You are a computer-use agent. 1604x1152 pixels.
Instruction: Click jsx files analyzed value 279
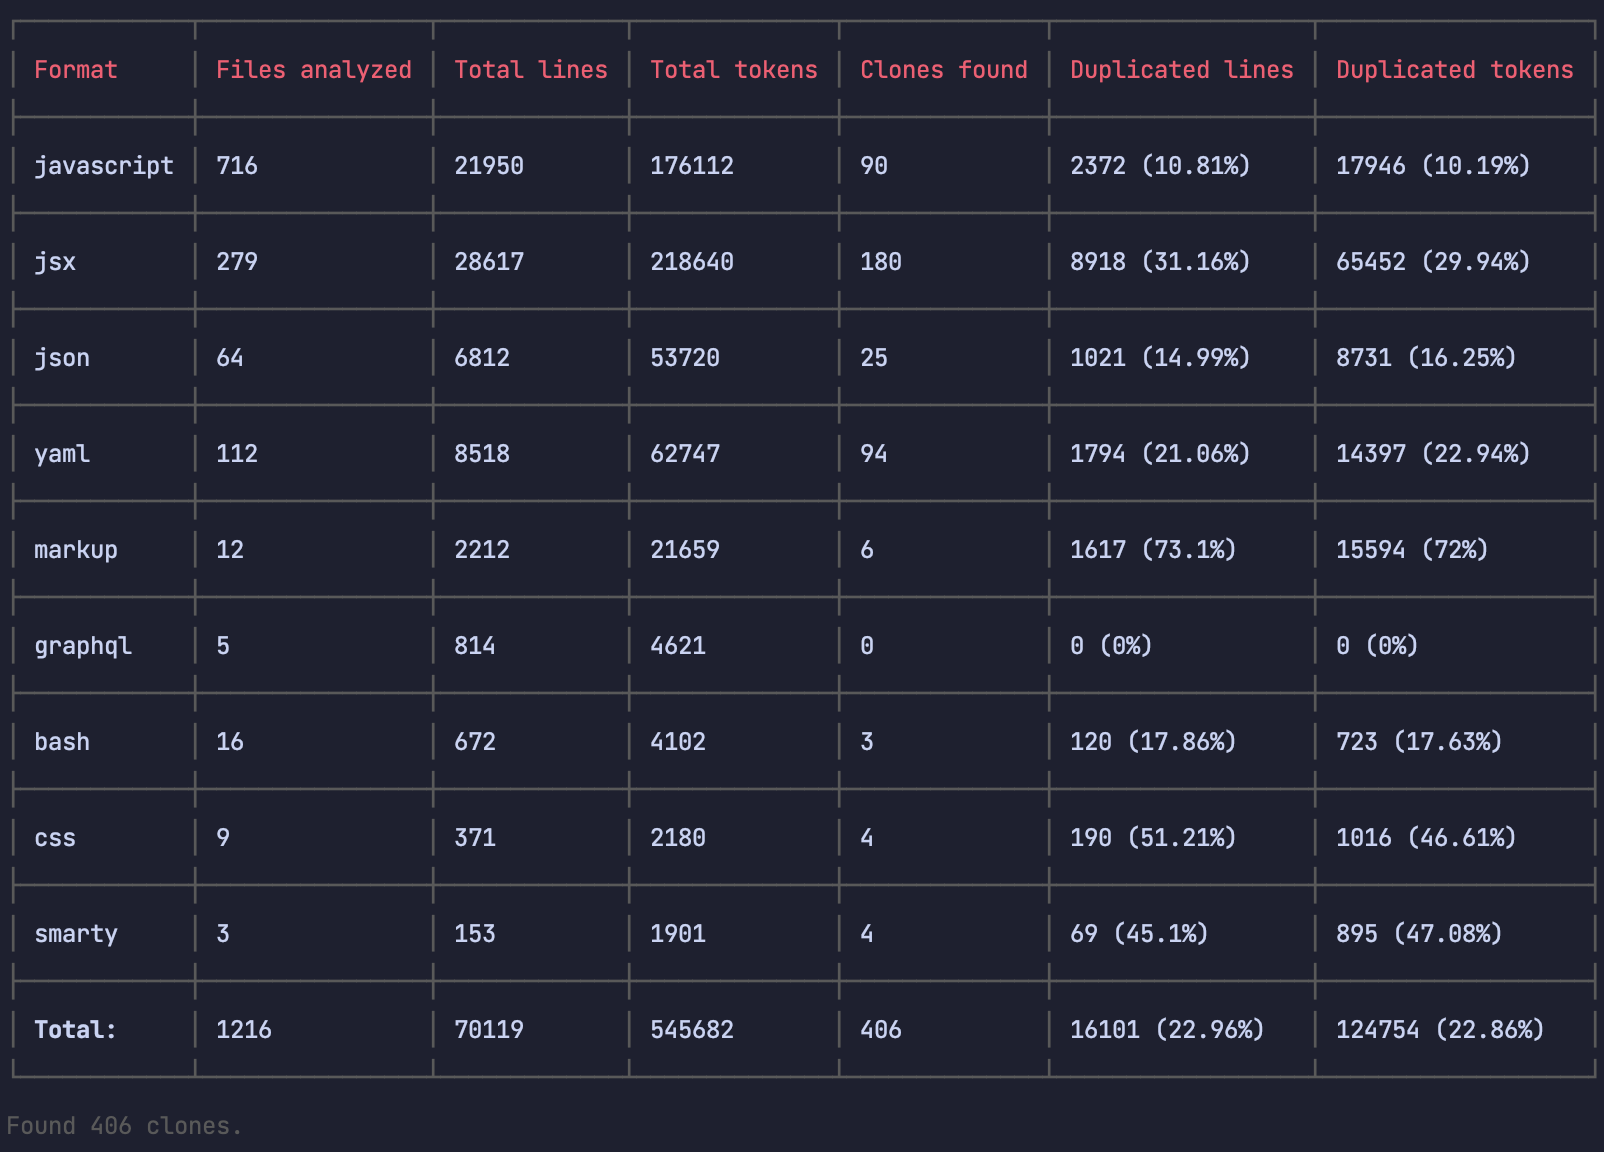tap(237, 262)
